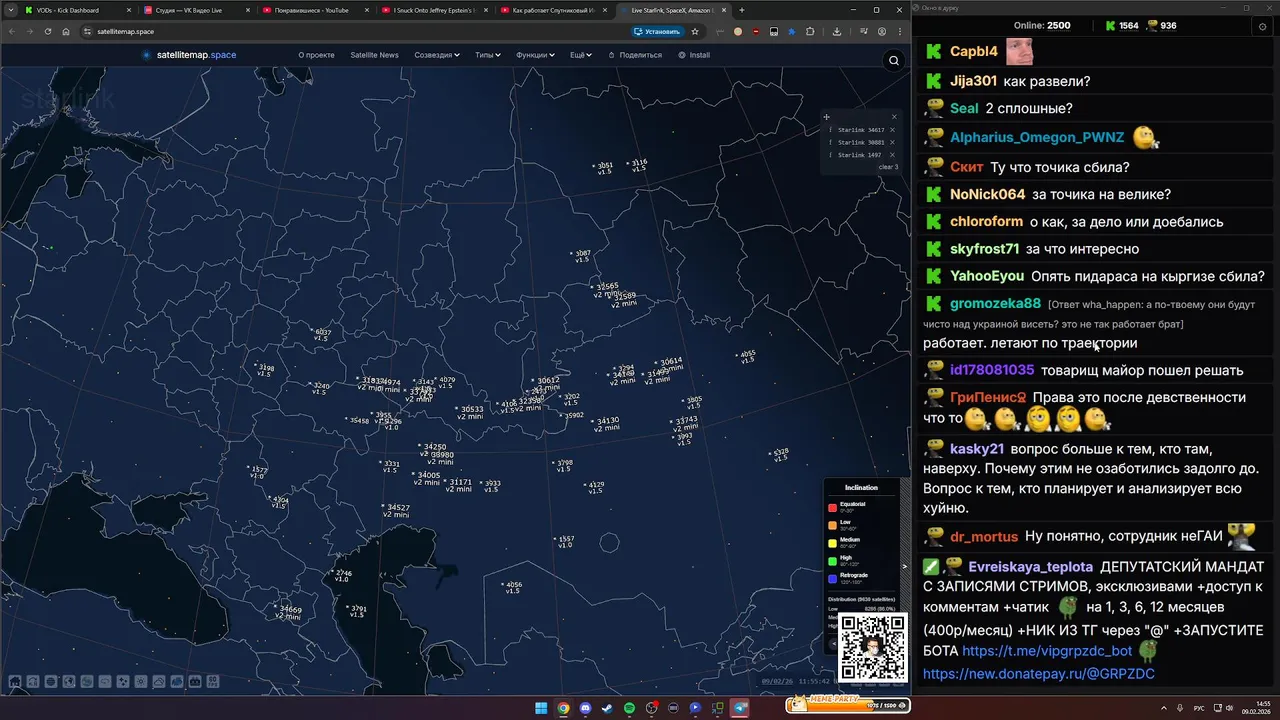Click the 60 FPS toggle in the bottom toolbar

pyautogui.click(x=213, y=682)
